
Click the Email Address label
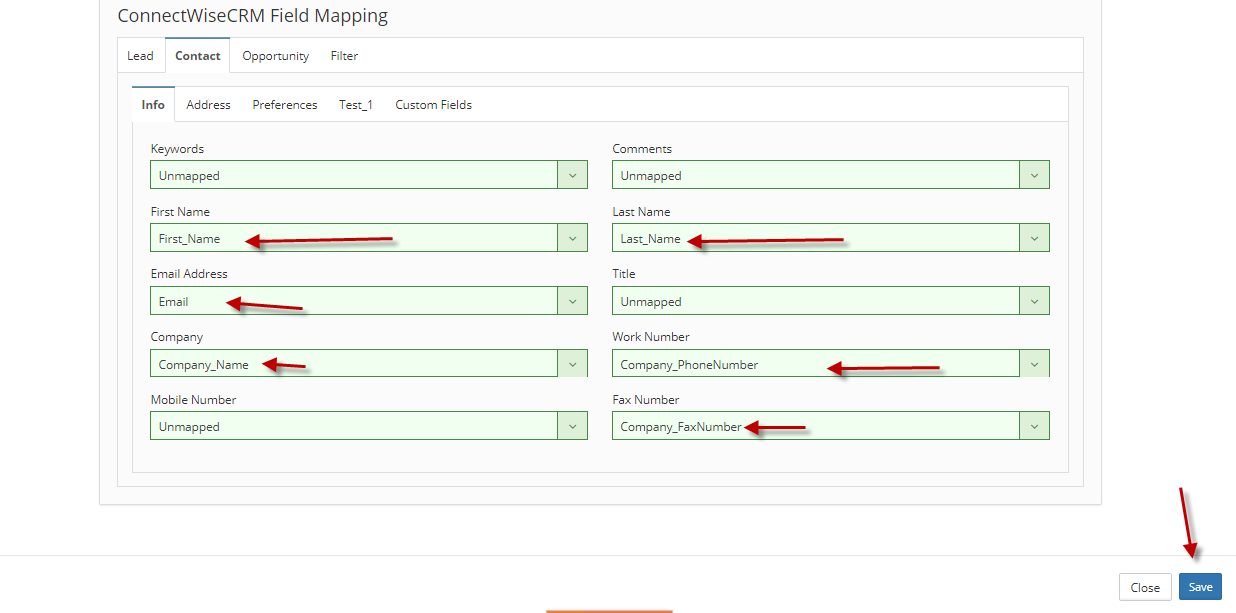189,274
